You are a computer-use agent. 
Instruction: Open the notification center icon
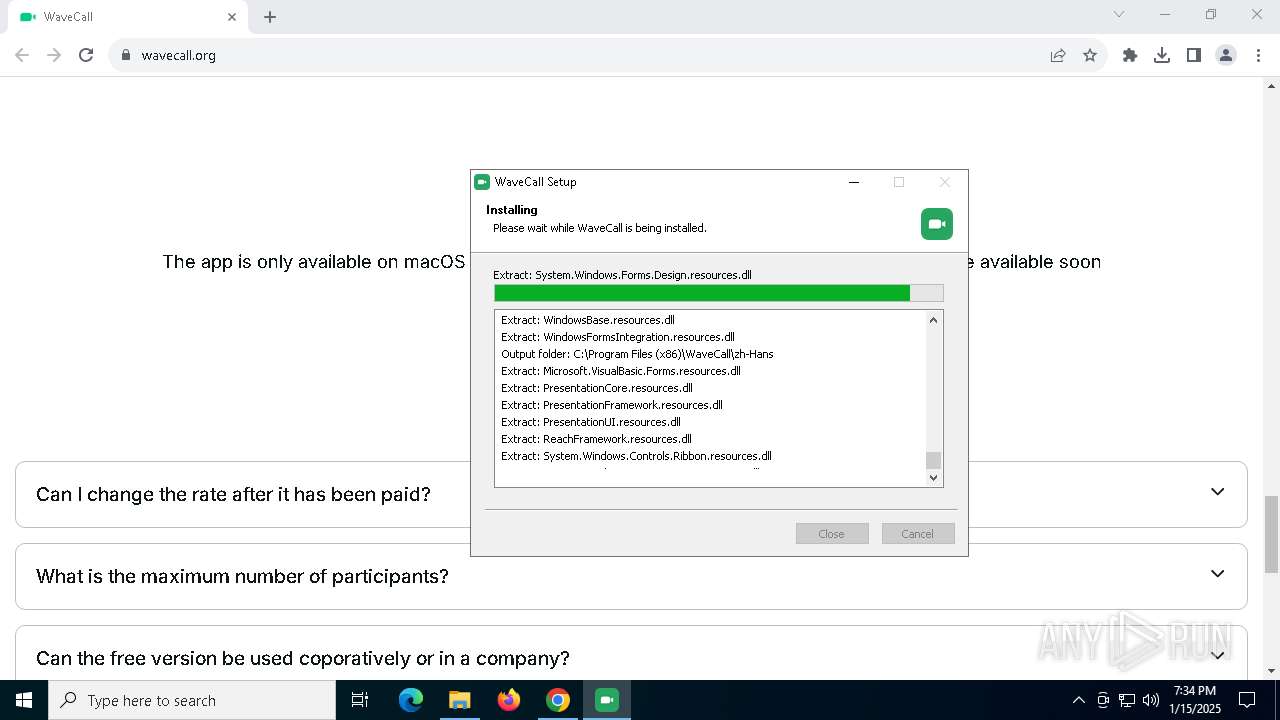coord(1247,700)
